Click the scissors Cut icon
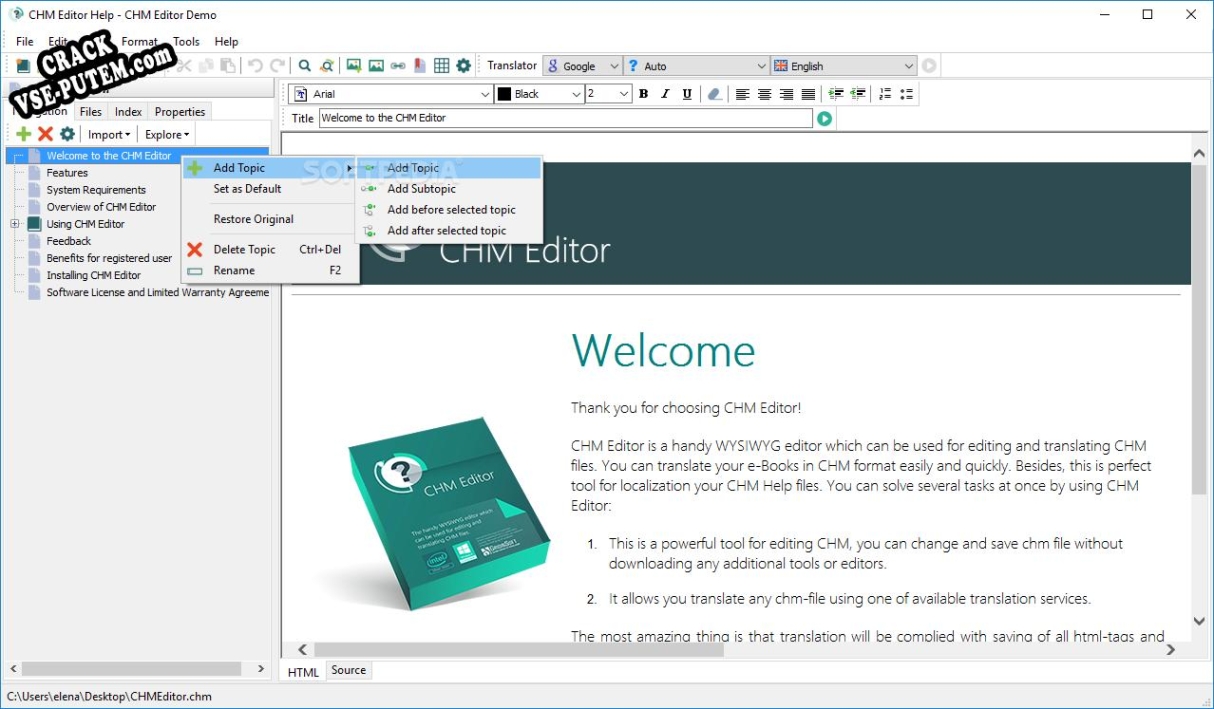The image size is (1214, 709). [x=184, y=66]
